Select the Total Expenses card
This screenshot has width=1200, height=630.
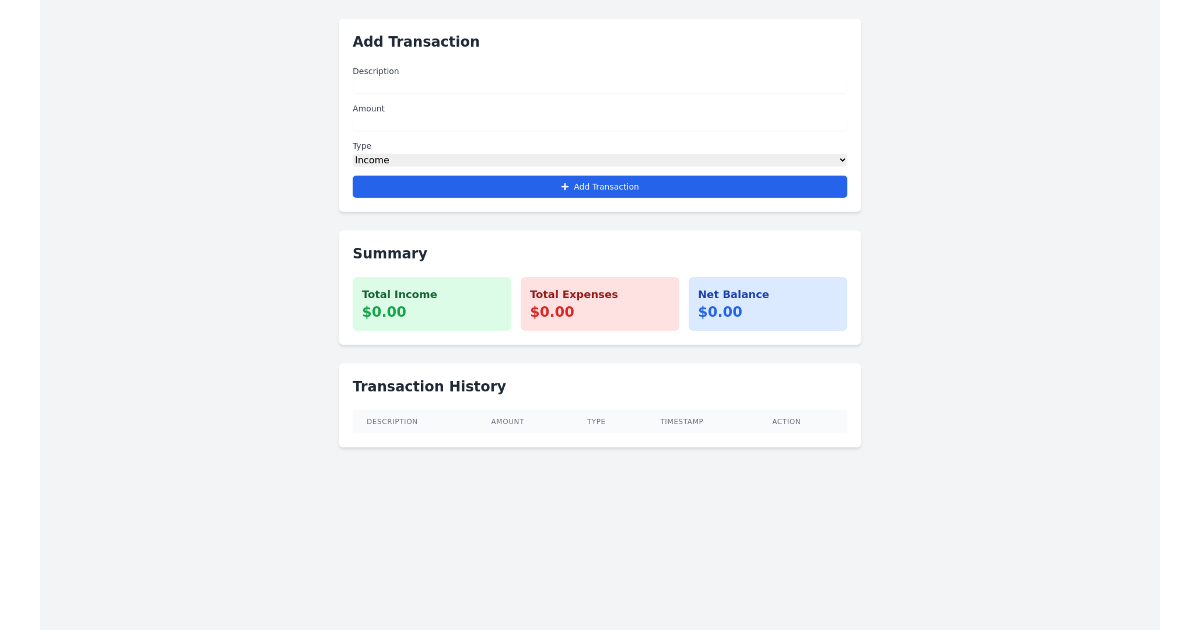pos(600,303)
